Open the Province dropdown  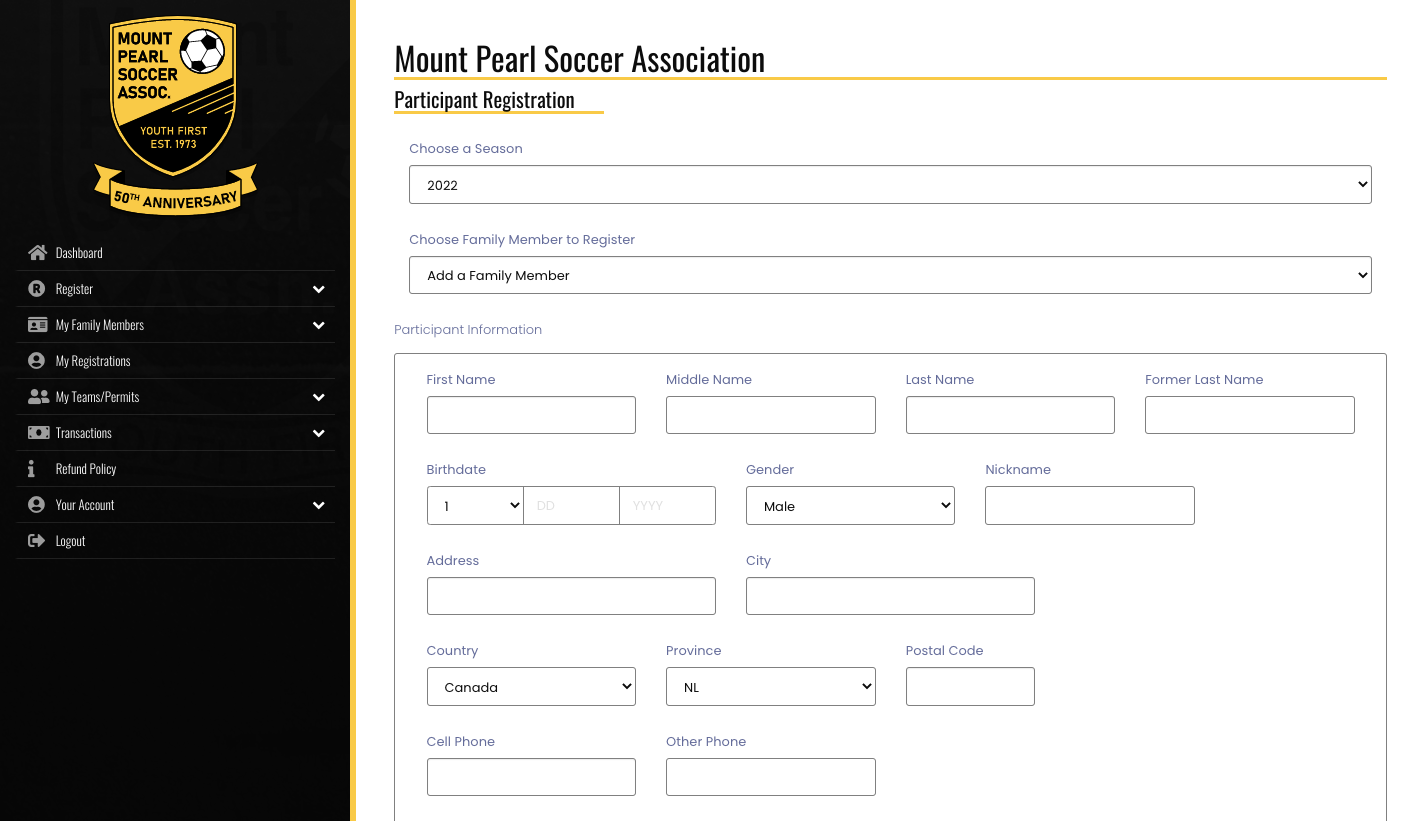tap(771, 687)
